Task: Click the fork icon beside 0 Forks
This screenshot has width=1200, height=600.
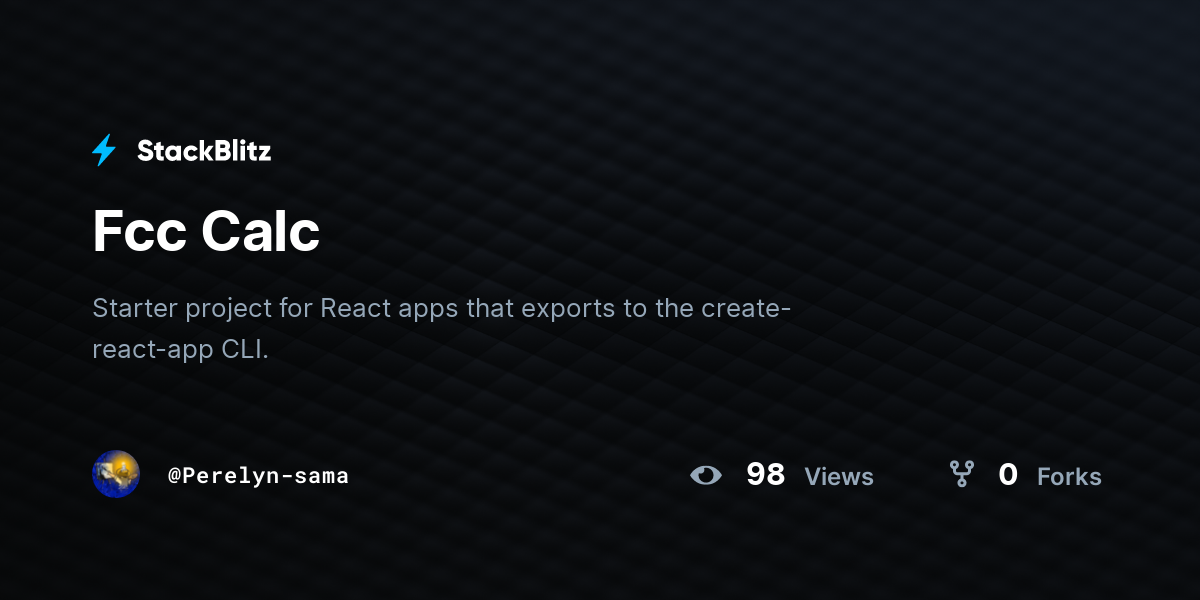Action: pos(962,474)
